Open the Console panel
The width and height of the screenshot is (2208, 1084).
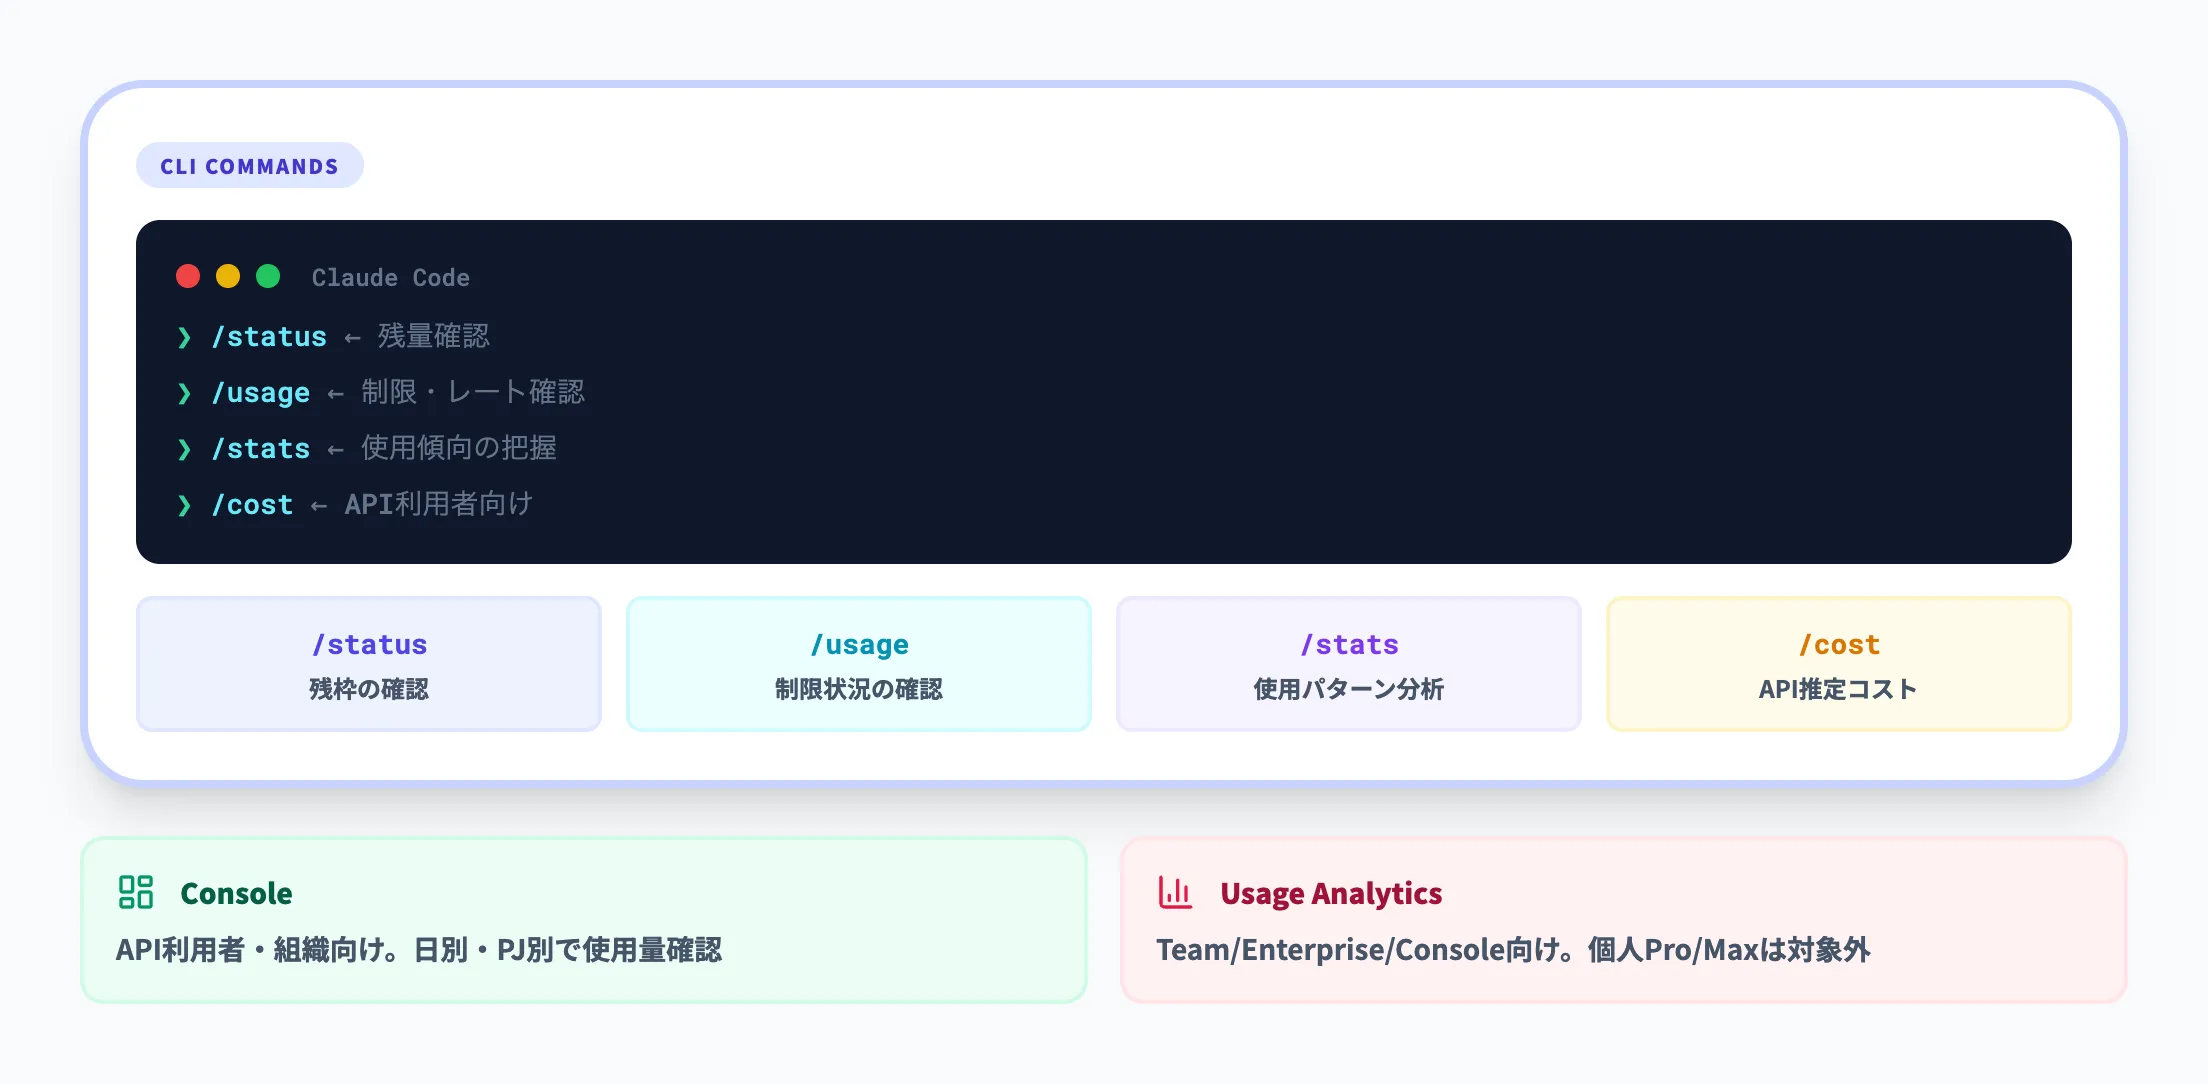(583, 918)
